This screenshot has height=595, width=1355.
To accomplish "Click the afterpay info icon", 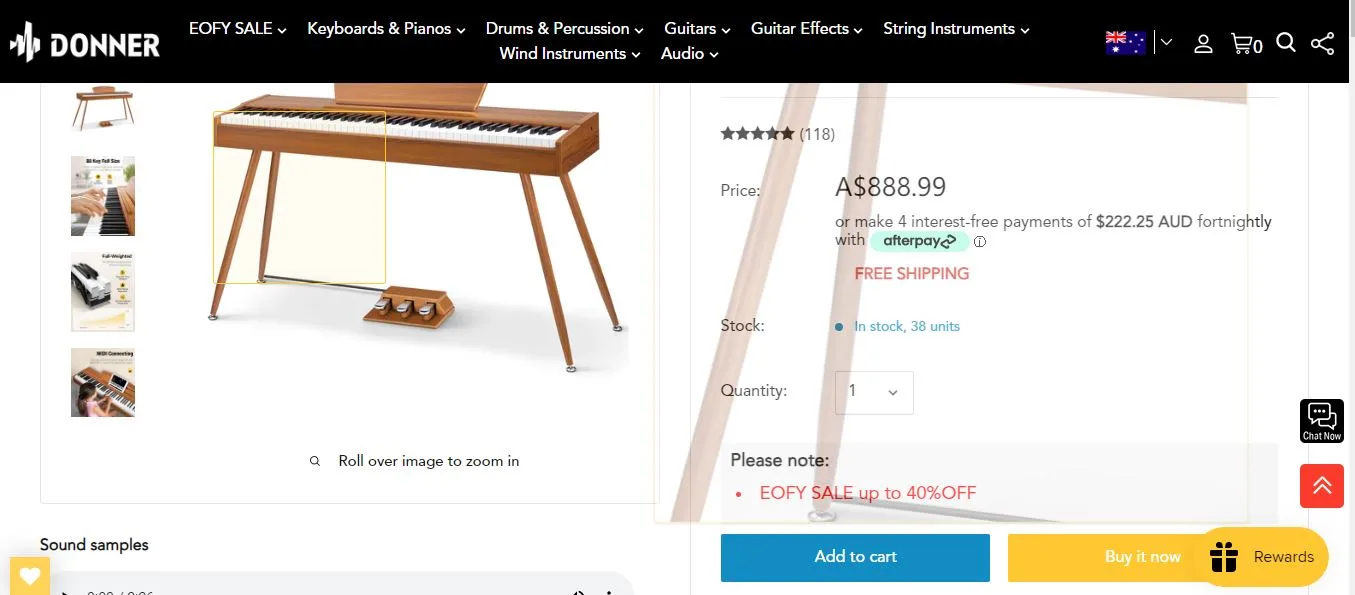I will tap(980, 241).
